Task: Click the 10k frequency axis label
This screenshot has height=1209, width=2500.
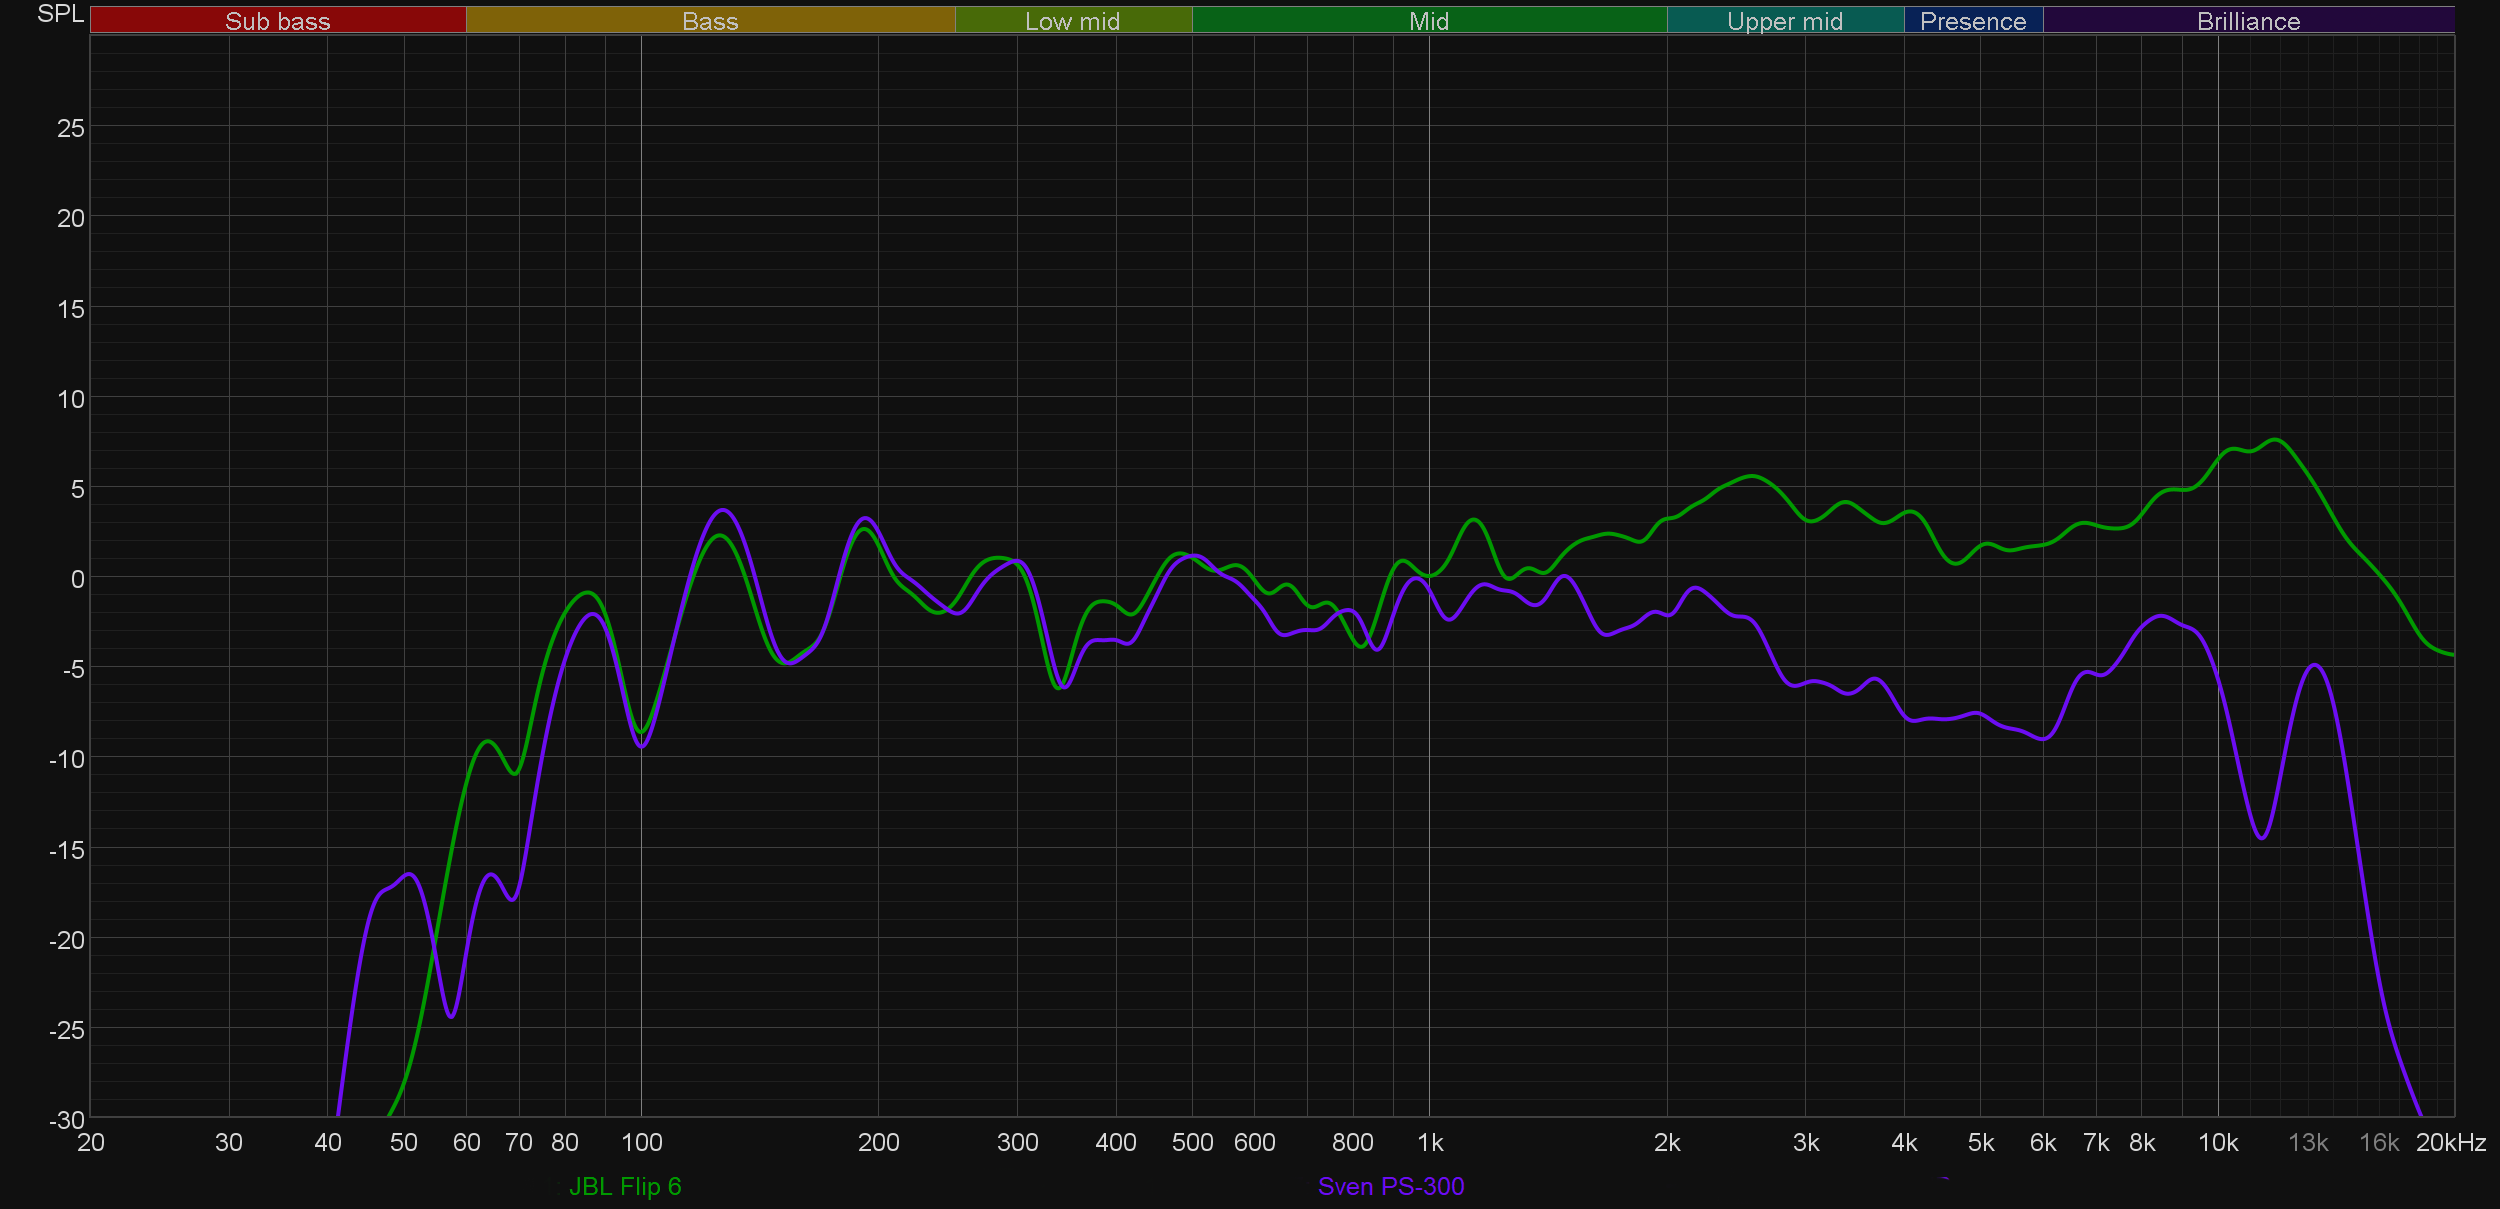Action: click(2218, 1142)
